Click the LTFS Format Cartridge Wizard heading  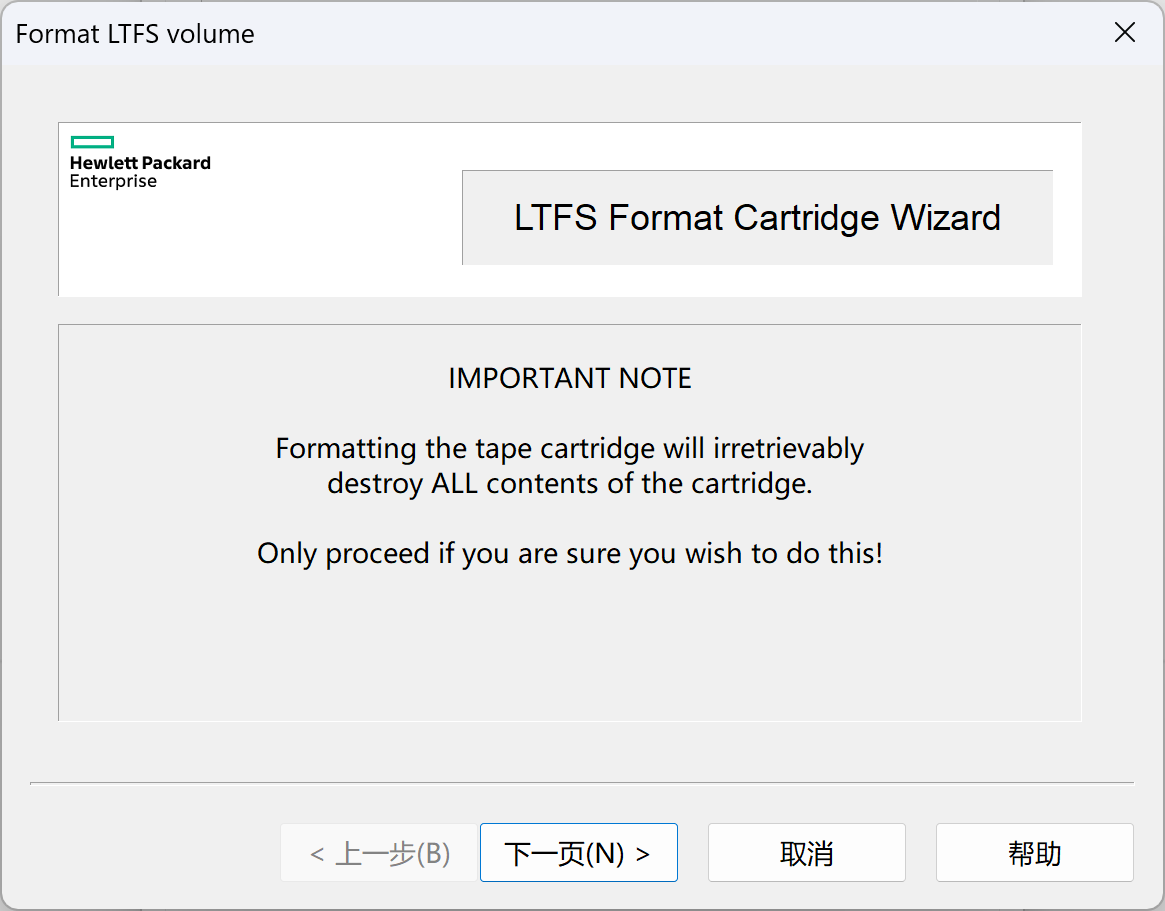[757, 218]
